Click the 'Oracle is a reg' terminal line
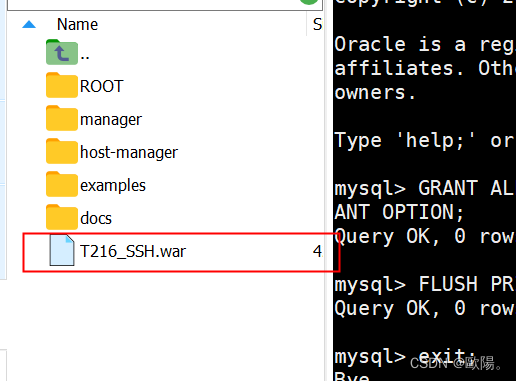Image resolution: width=516 pixels, height=381 pixels. click(x=425, y=44)
